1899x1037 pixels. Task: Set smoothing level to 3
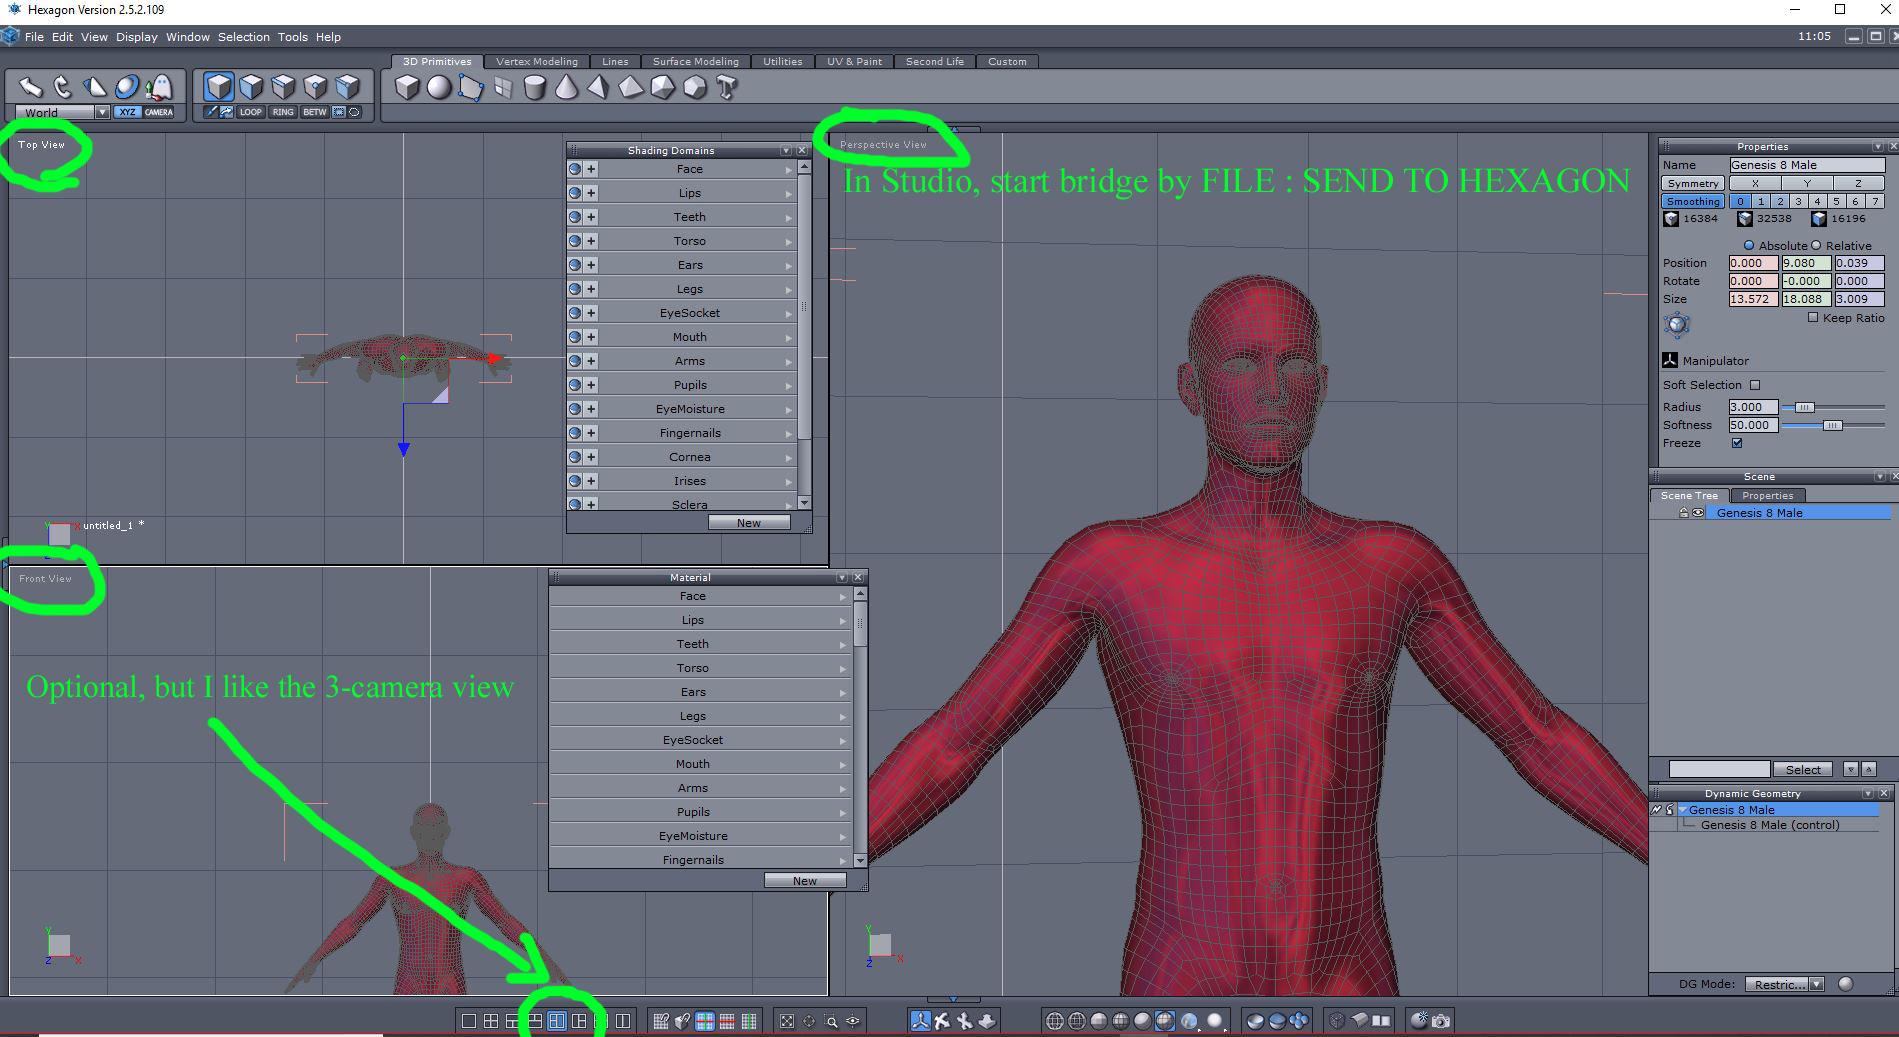click(1798, 201)
